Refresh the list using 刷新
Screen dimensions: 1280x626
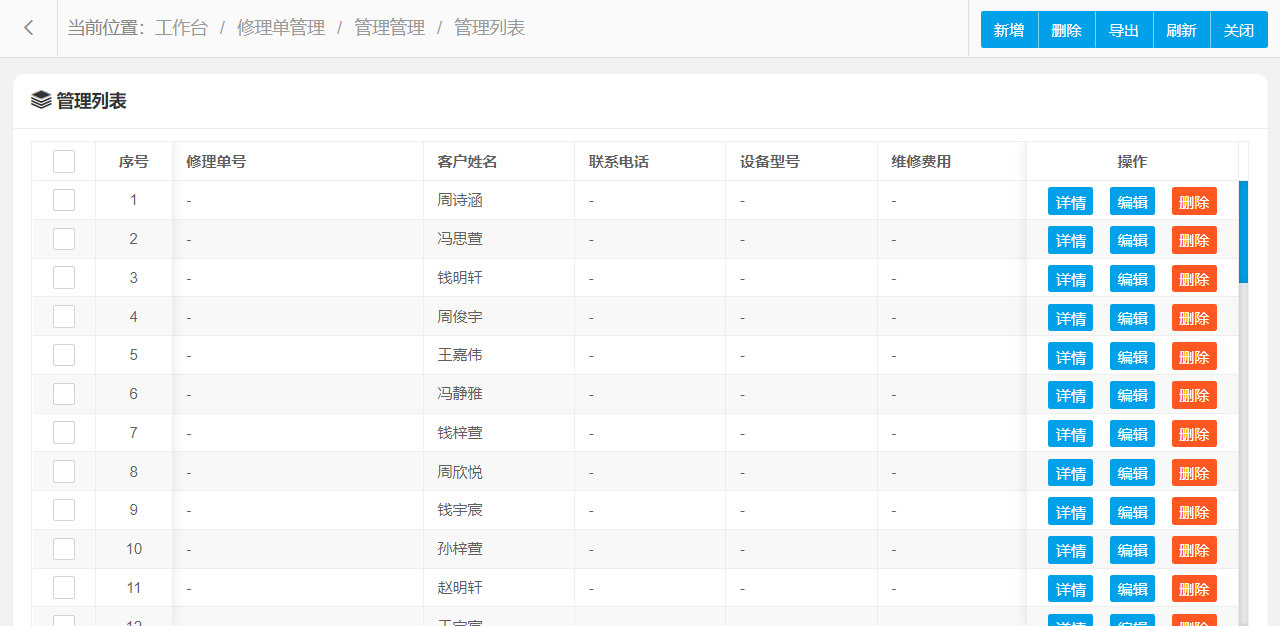(x=1182, y=30)
